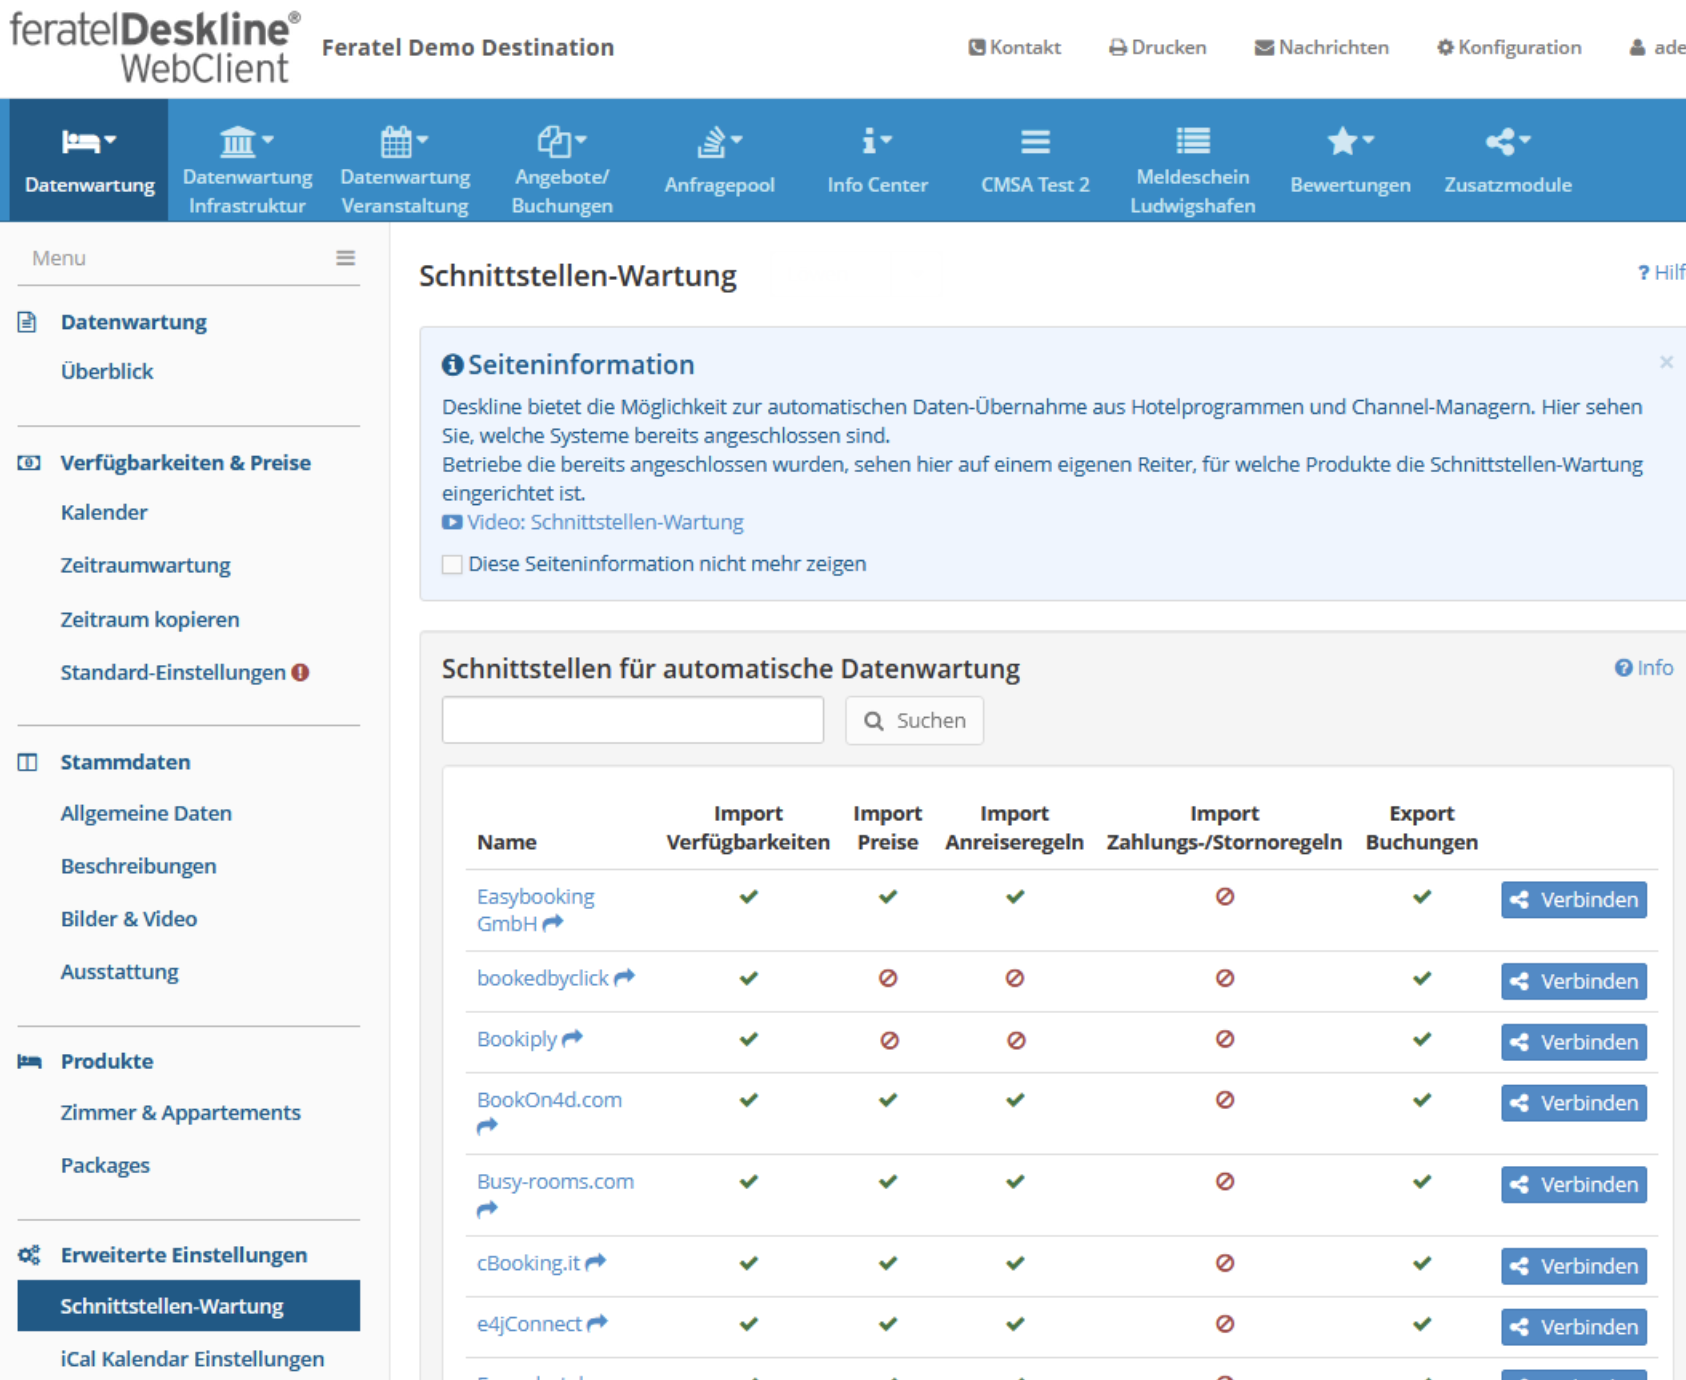Click the Info help link

click(x=1644, y=668)
